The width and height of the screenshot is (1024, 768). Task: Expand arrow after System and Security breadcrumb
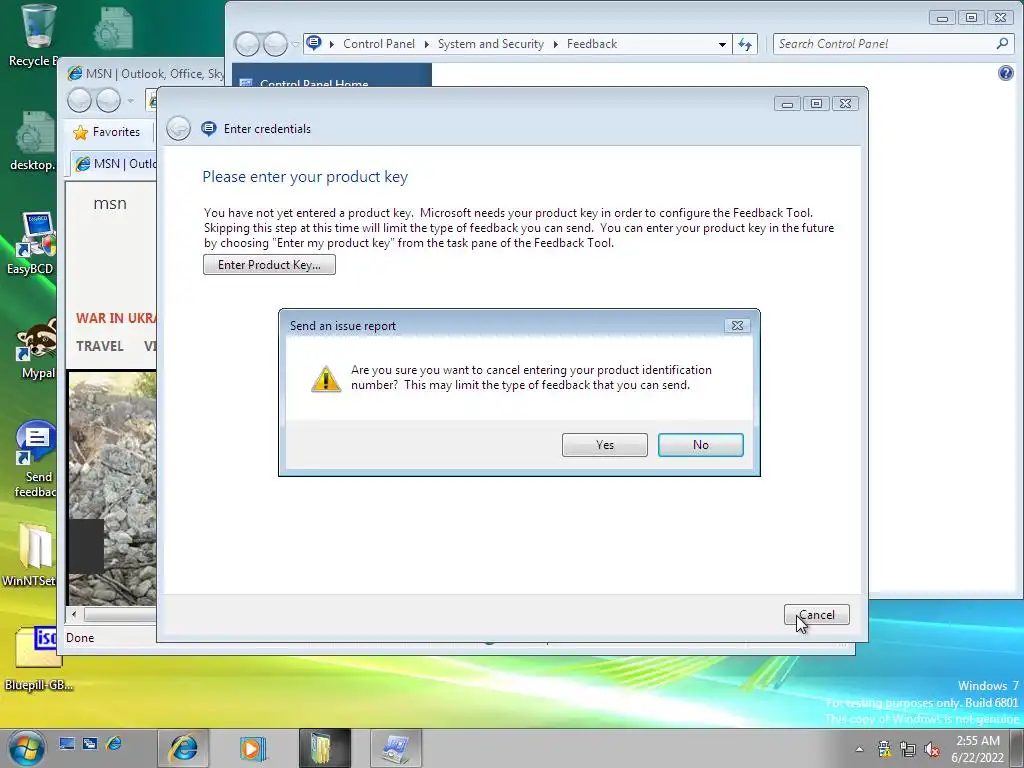coord(556,44)
